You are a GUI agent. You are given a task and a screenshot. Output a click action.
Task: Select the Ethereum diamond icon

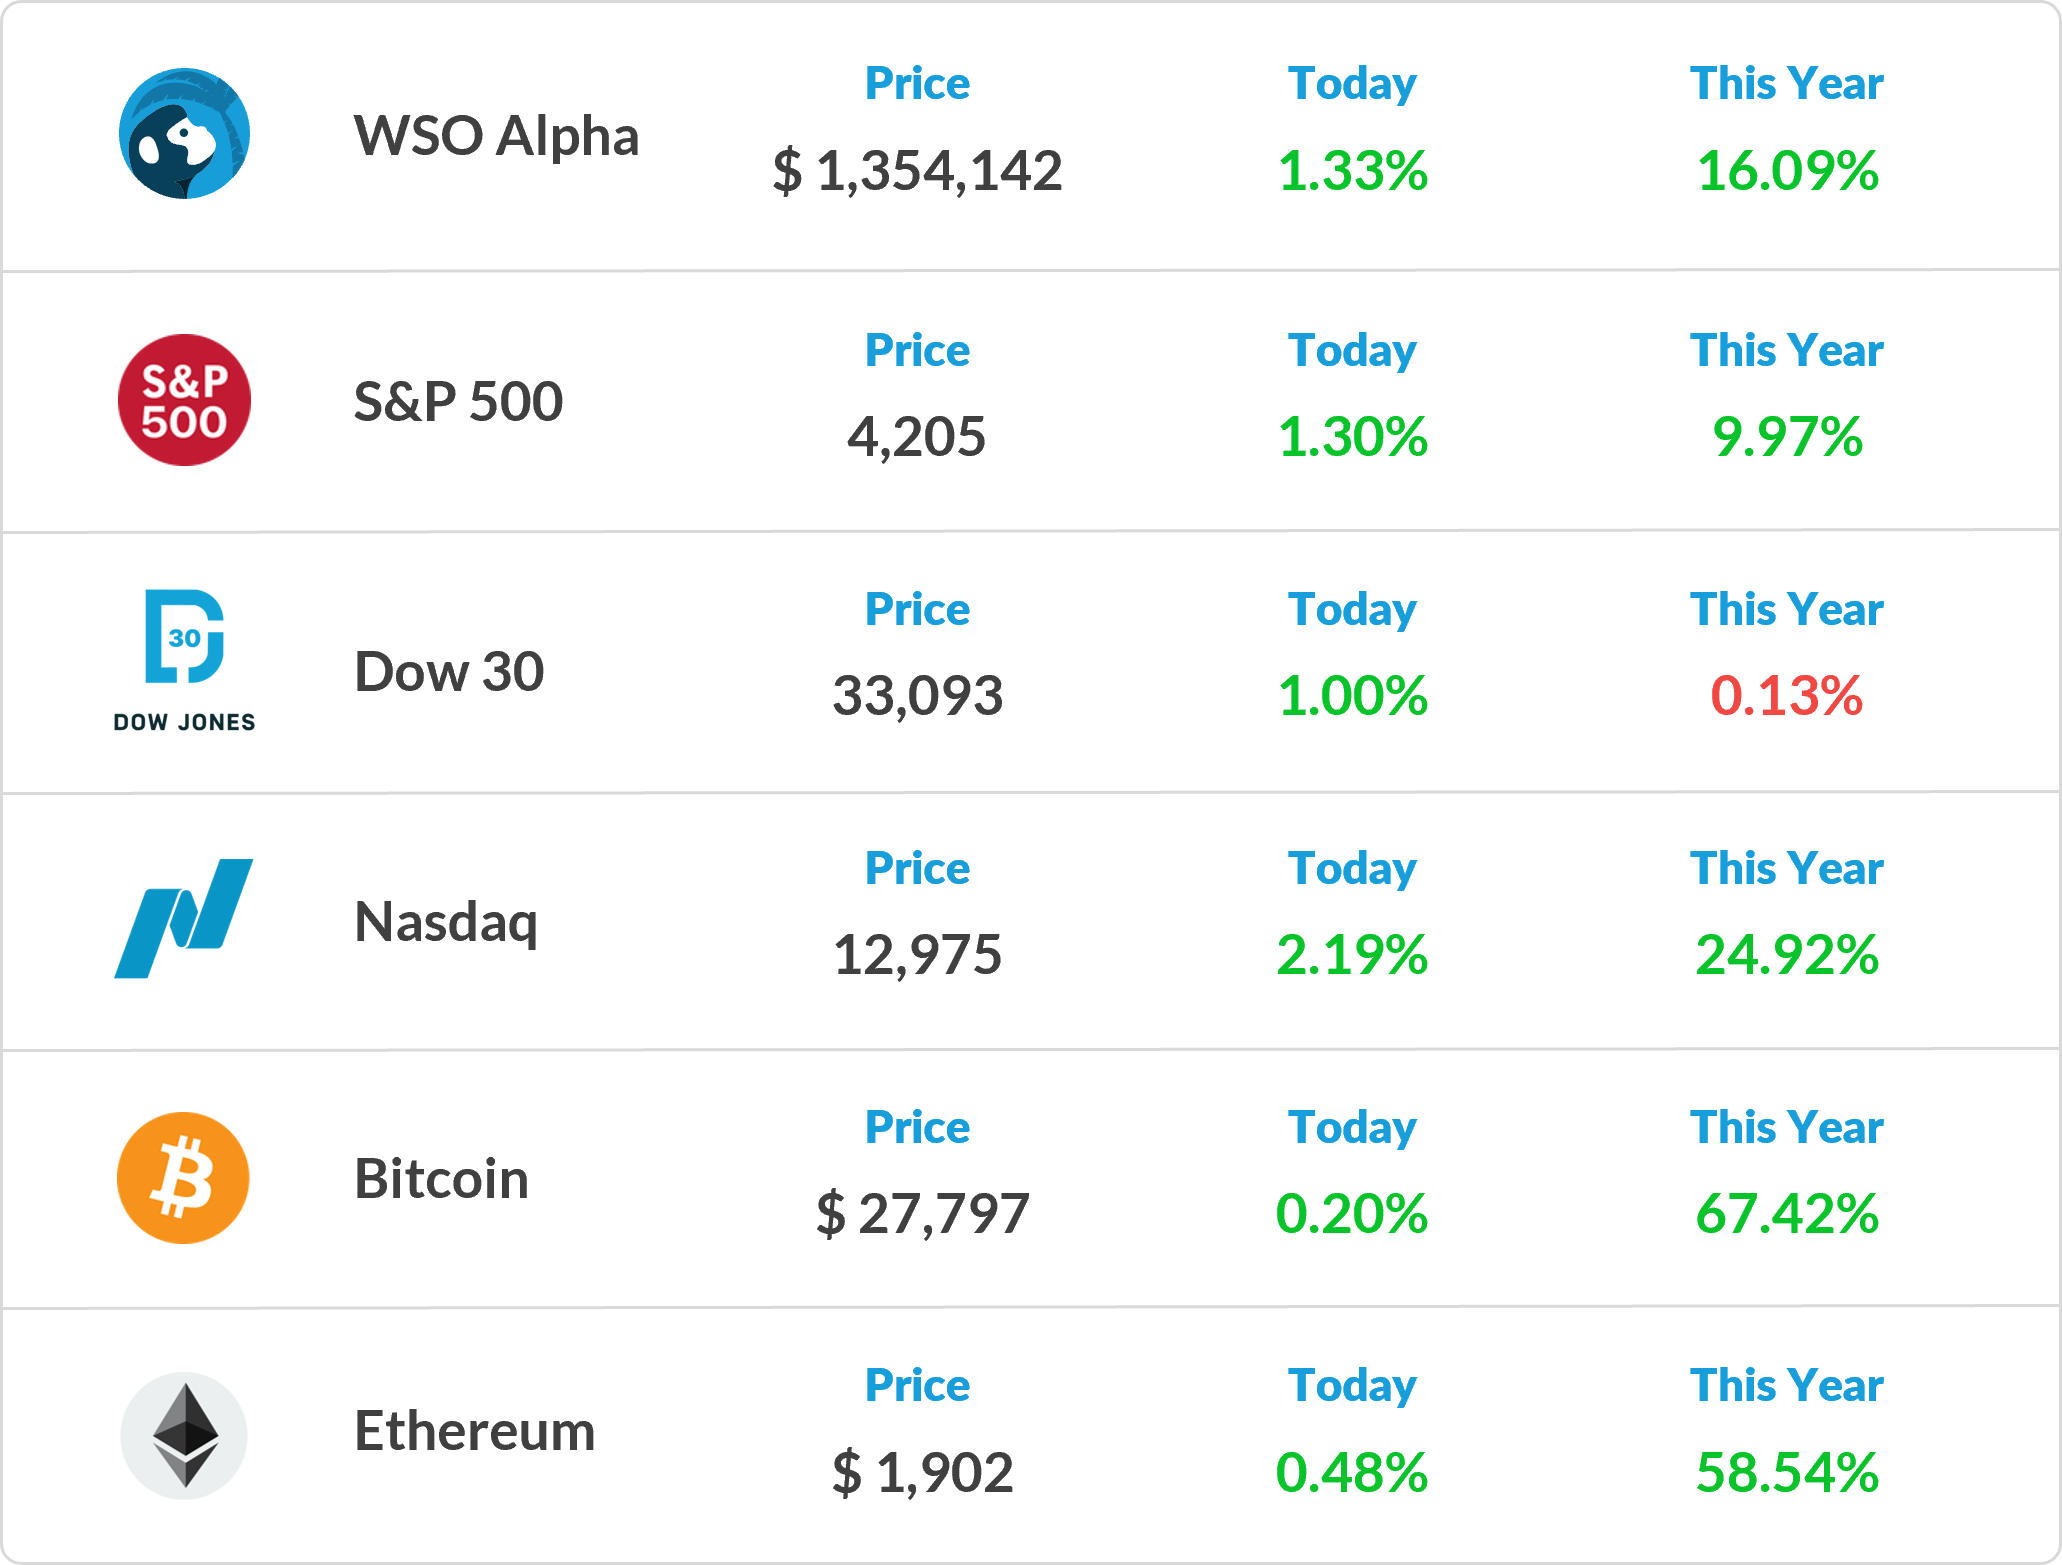[x=184, y=1435]
